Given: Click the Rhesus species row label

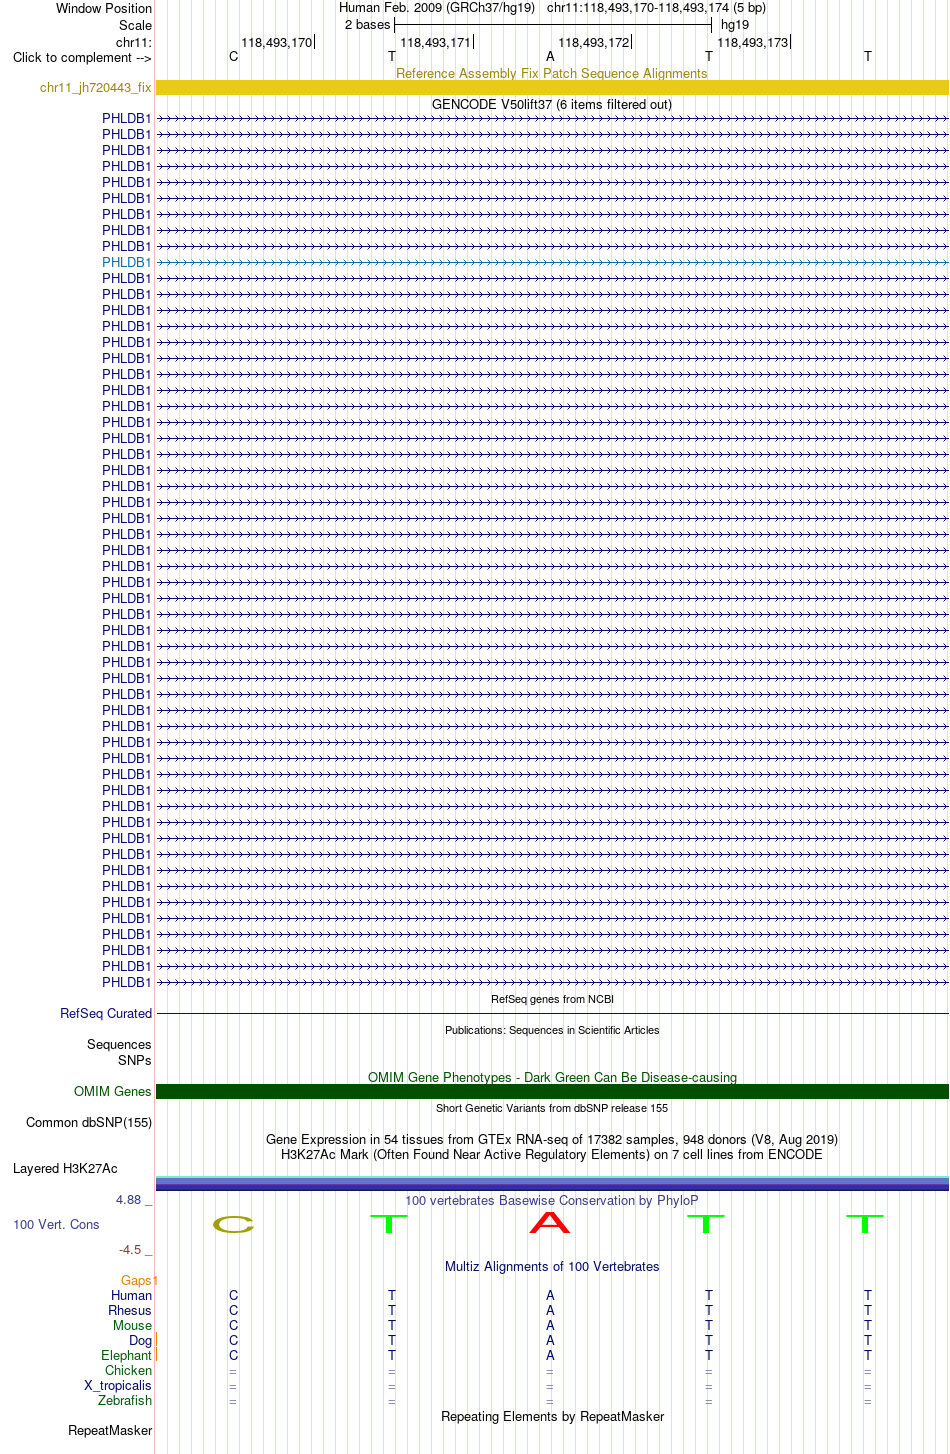Looking at the screenshot, I should pyautogui.click(x=130, y=1310).
